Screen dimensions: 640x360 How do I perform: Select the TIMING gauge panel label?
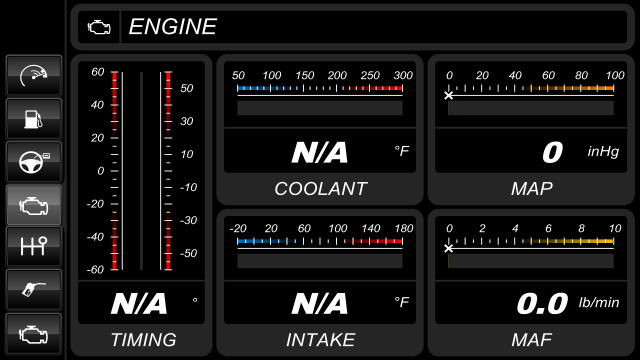point(143,340)
